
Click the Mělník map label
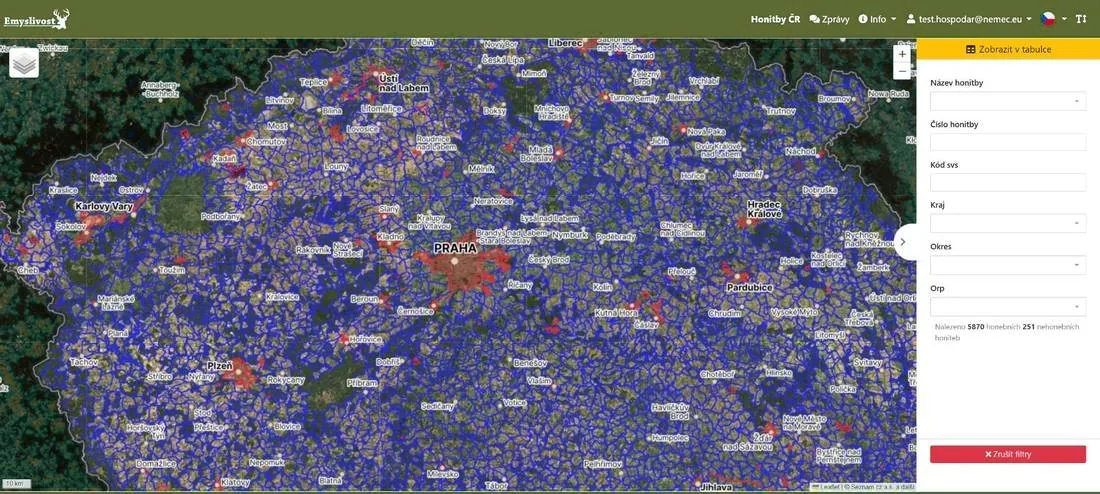click(481, 169)
